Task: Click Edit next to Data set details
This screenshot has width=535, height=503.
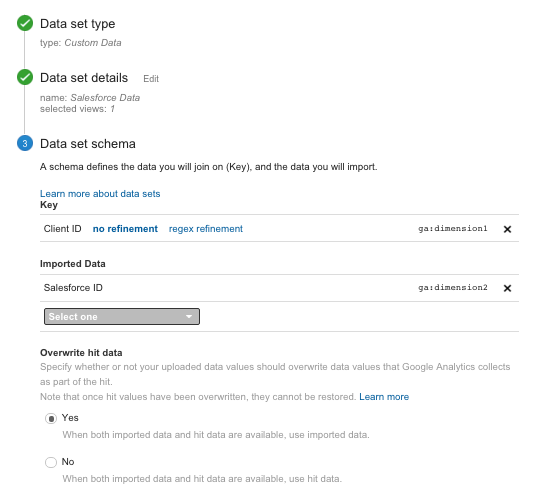Action: tap(151, 79)
